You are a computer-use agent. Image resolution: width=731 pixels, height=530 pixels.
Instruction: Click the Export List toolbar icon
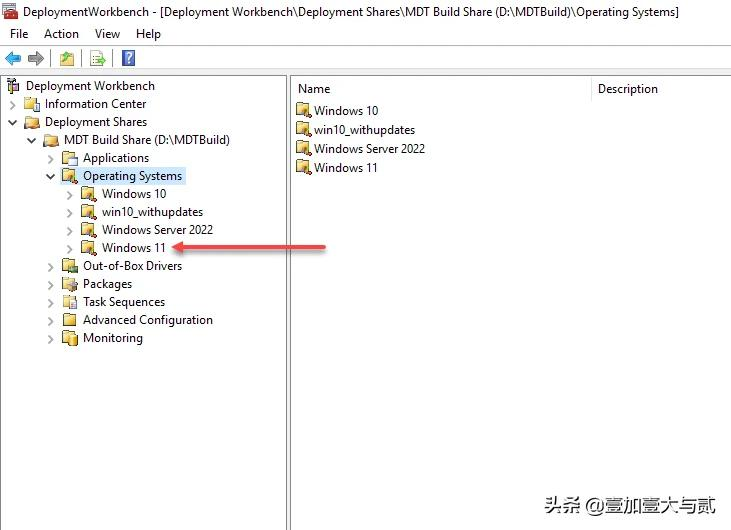coord(98,58)
